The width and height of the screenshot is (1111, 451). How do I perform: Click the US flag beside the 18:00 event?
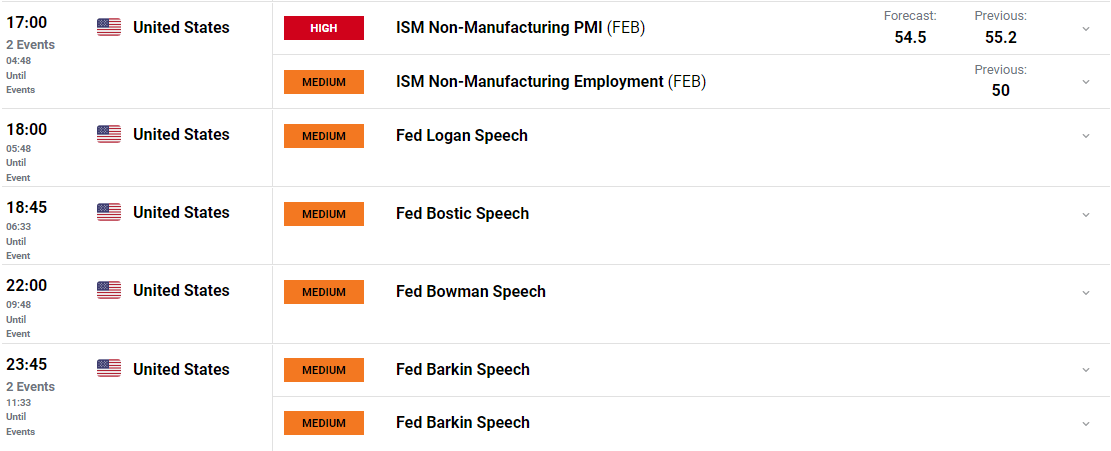tap(109, 134)
